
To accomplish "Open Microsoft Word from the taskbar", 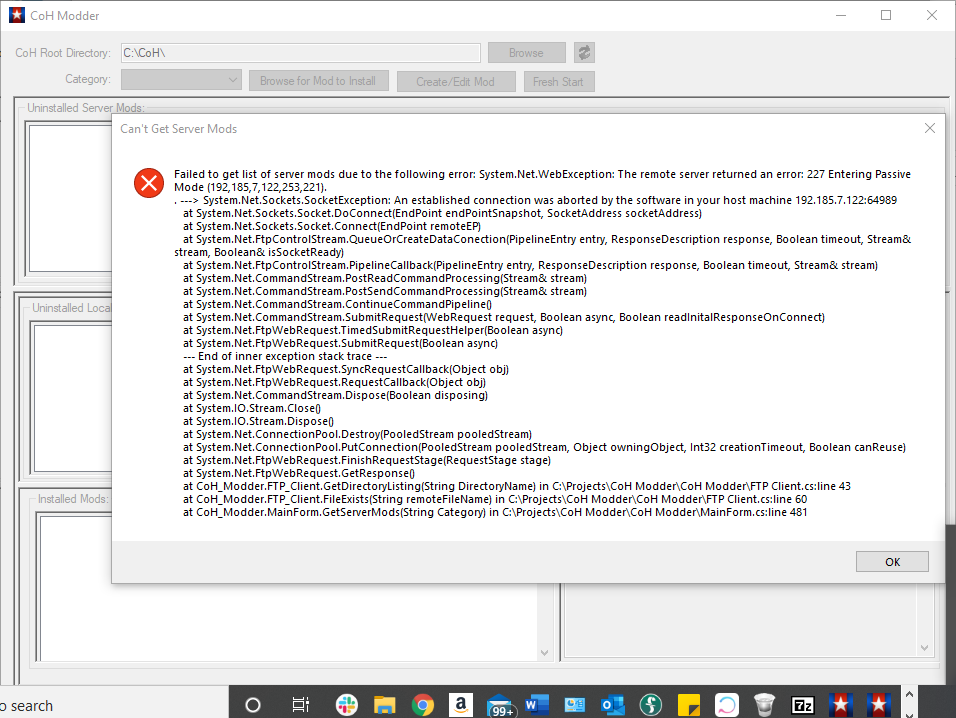I will click(x=537, y=705).
